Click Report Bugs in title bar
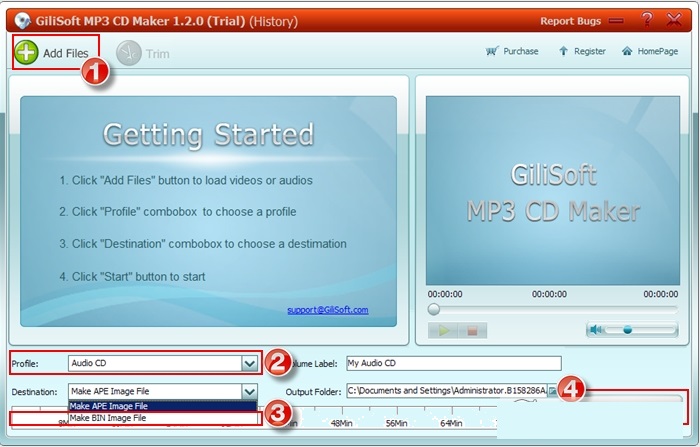The image size is (700, 447). click(x=570, y=21)
